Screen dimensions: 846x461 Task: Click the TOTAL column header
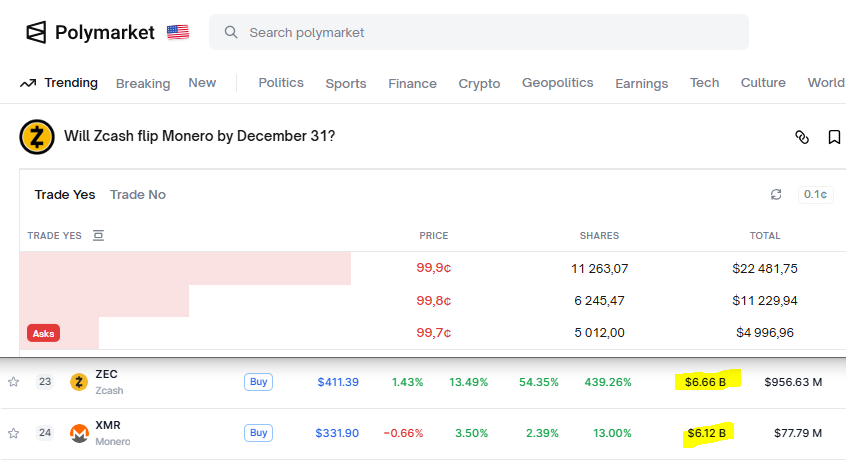(x=765, y=235)
